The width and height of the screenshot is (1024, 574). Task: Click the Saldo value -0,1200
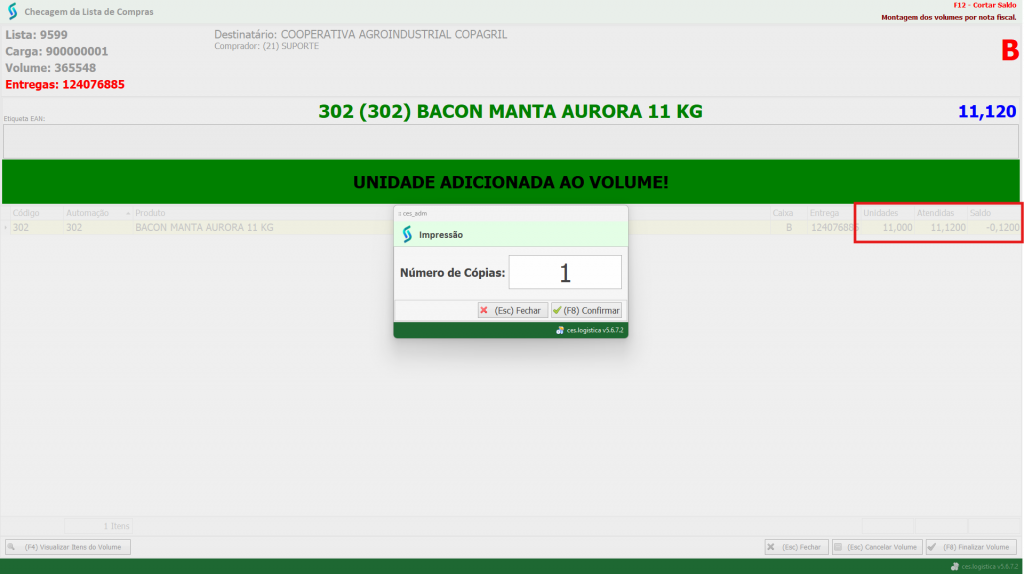click(x=1002, y=227)
